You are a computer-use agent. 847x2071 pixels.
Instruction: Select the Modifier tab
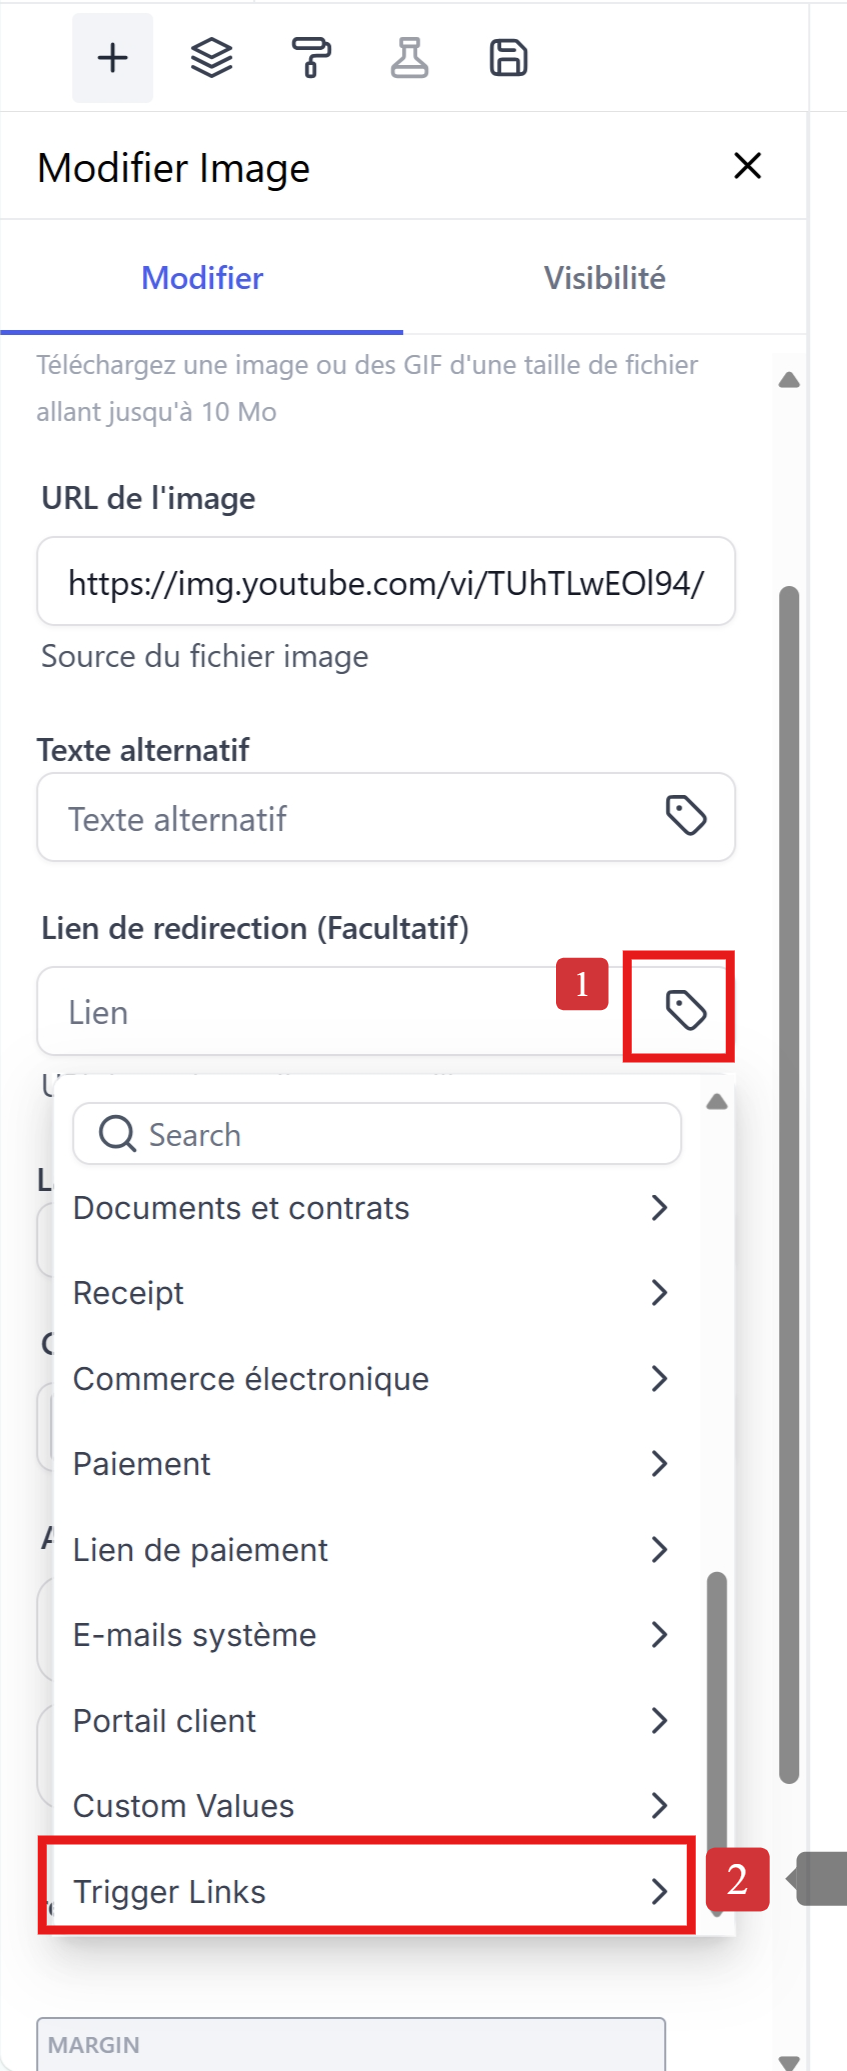(x=202, y=278)
